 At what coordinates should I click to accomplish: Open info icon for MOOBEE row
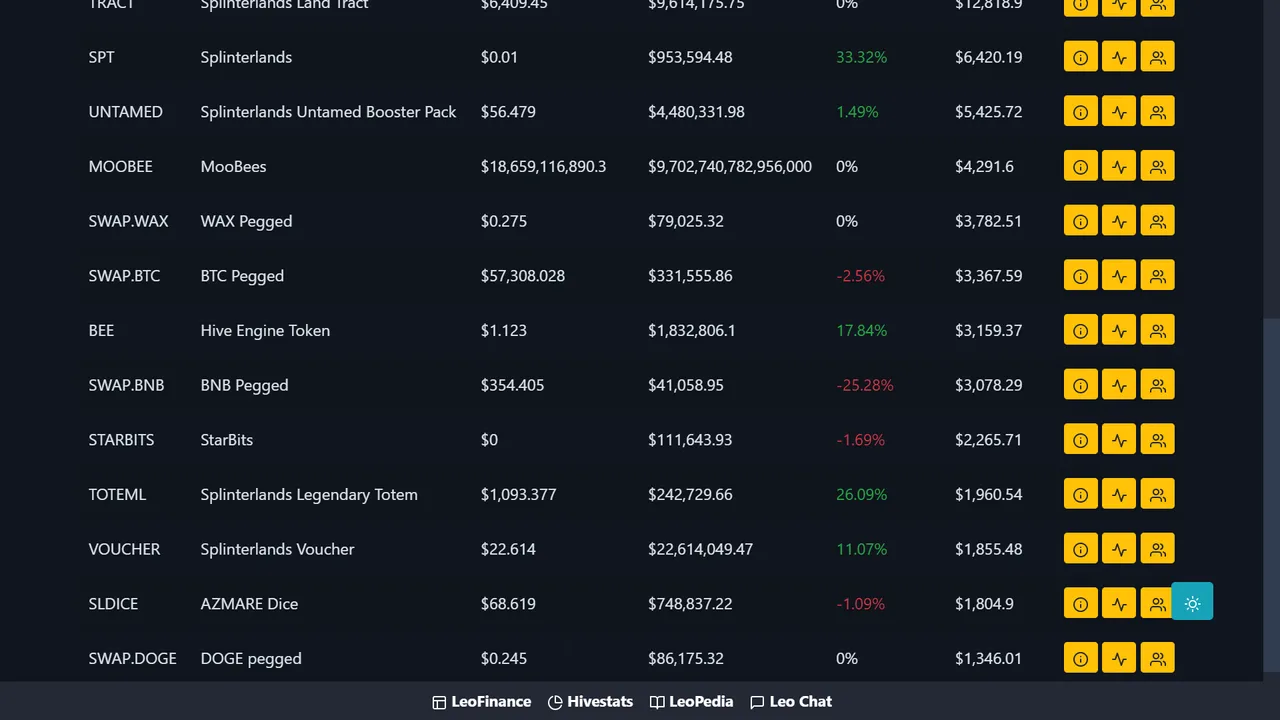click(1080, 167)
